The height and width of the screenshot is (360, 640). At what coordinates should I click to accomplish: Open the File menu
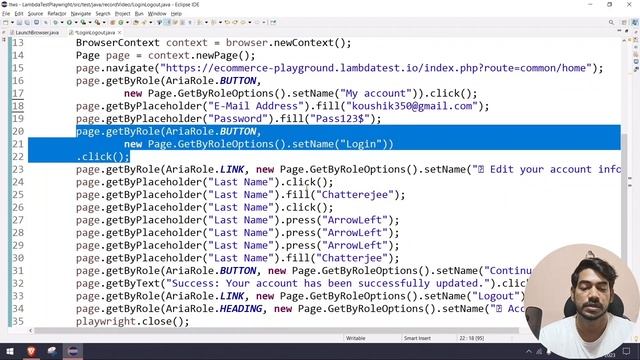click(x=6, y=13)
